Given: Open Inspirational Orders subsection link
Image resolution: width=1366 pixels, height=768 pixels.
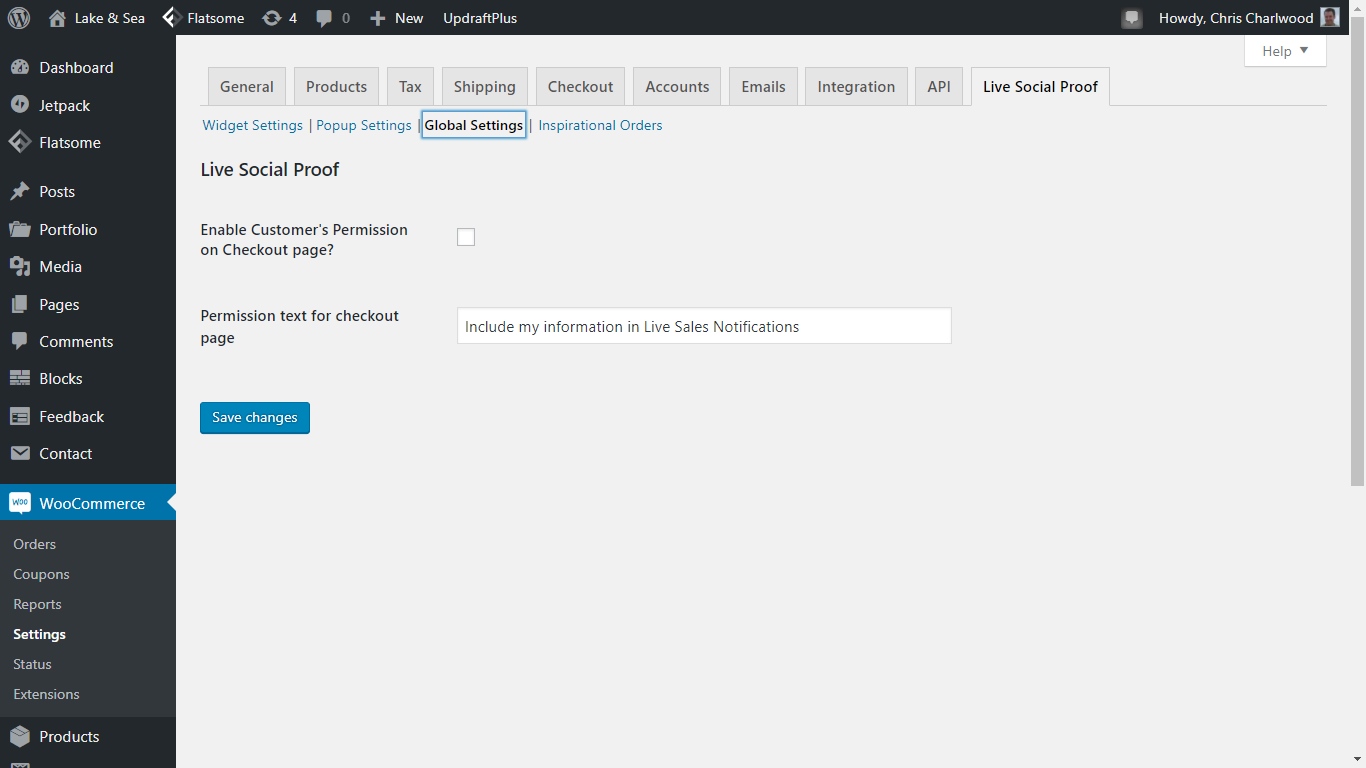Looking at the screenshot, I should tap(600, 125).
